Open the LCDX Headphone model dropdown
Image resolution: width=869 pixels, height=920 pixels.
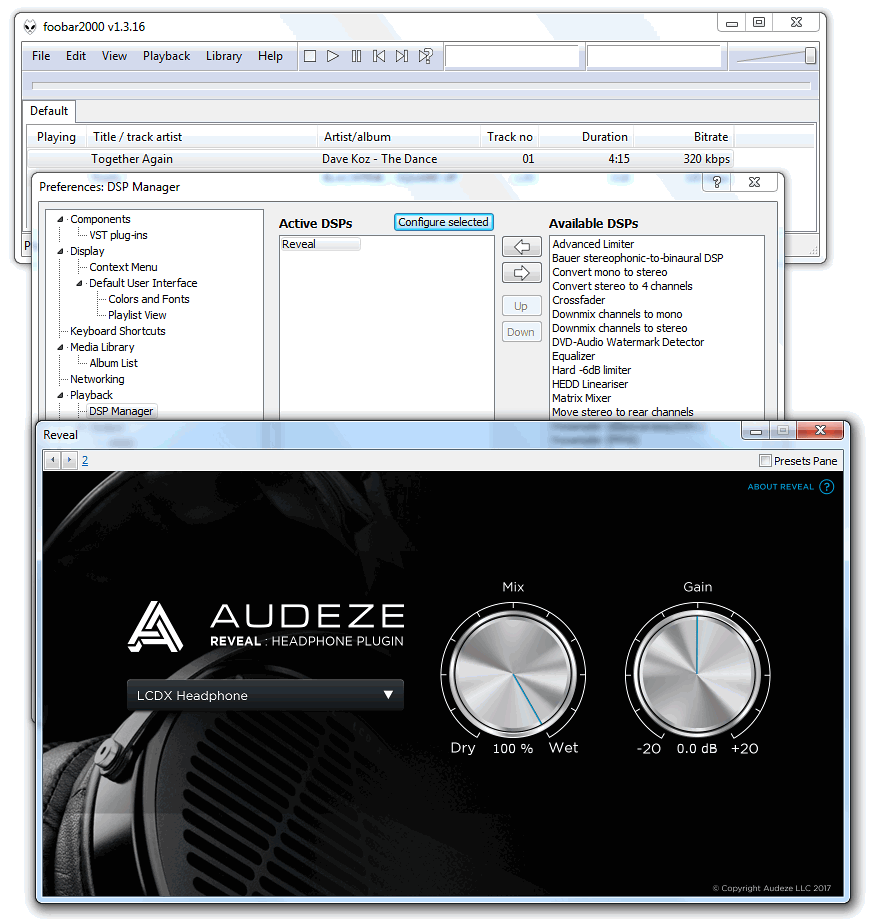coord(265,695)
